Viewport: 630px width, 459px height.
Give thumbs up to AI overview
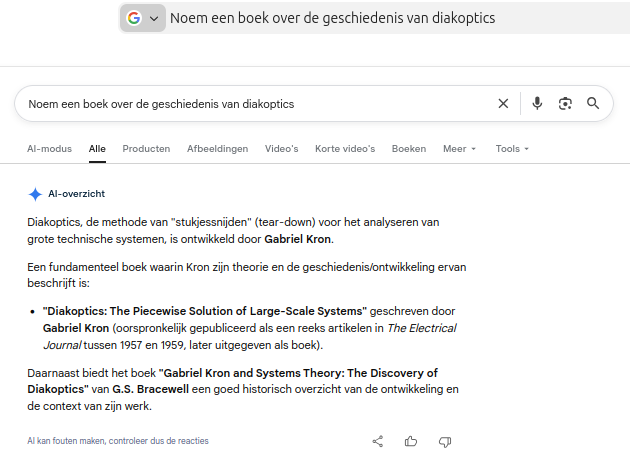coord(411,441)
